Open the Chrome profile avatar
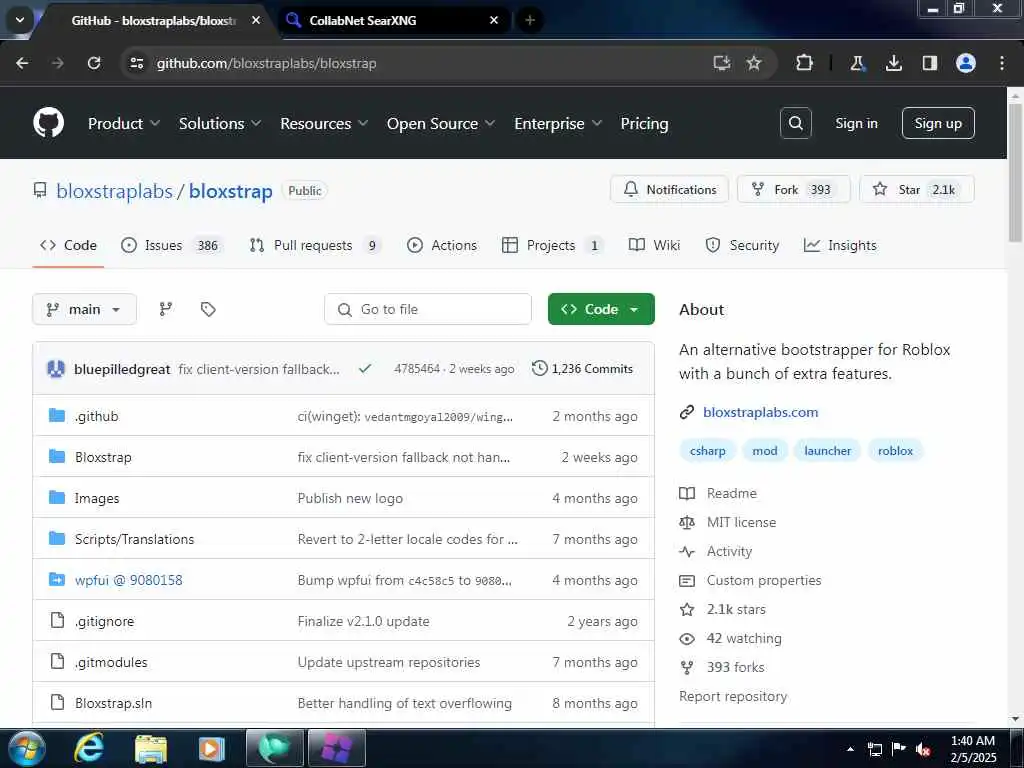The height and width of the screenshot is (768, 1024). [x=966, y=63]
